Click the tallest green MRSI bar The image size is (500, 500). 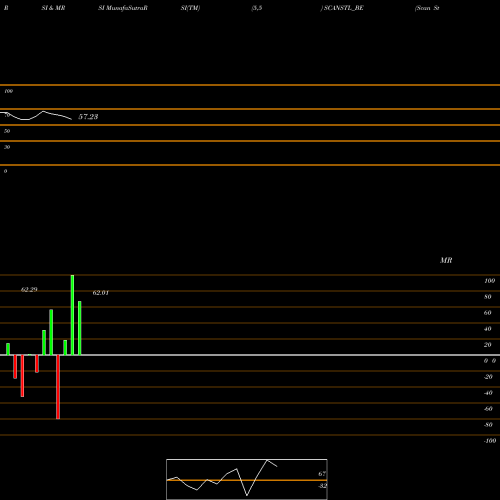pos(72,315)
